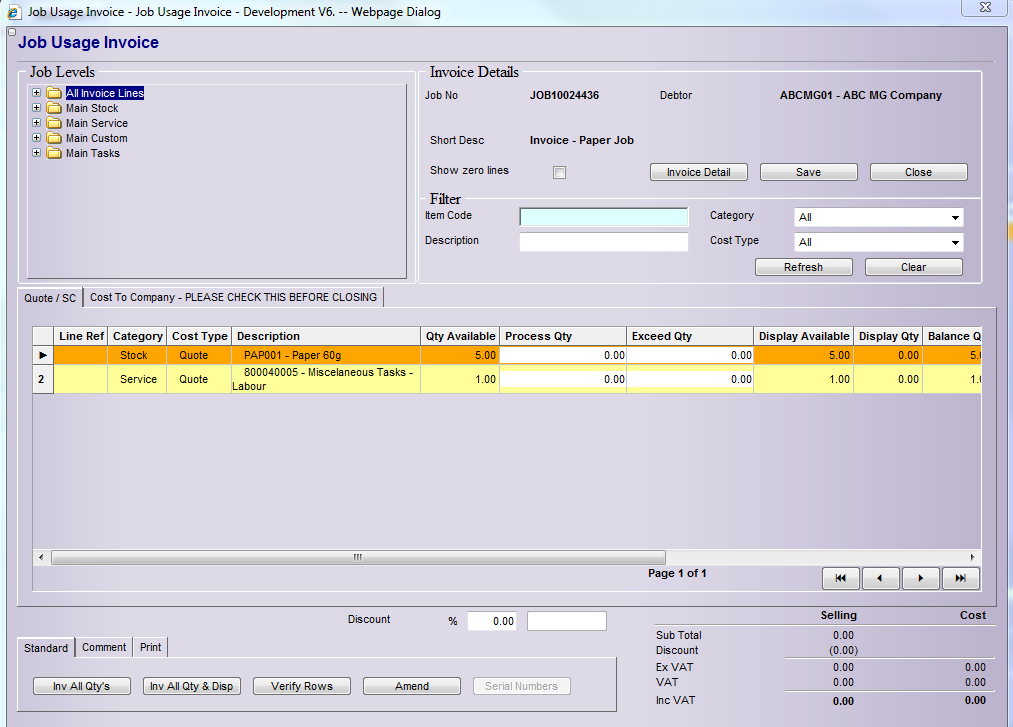Viewport: 1013px width, 727px height.
Task: Click next page arrow icon
Action: [x=920, y=578]
